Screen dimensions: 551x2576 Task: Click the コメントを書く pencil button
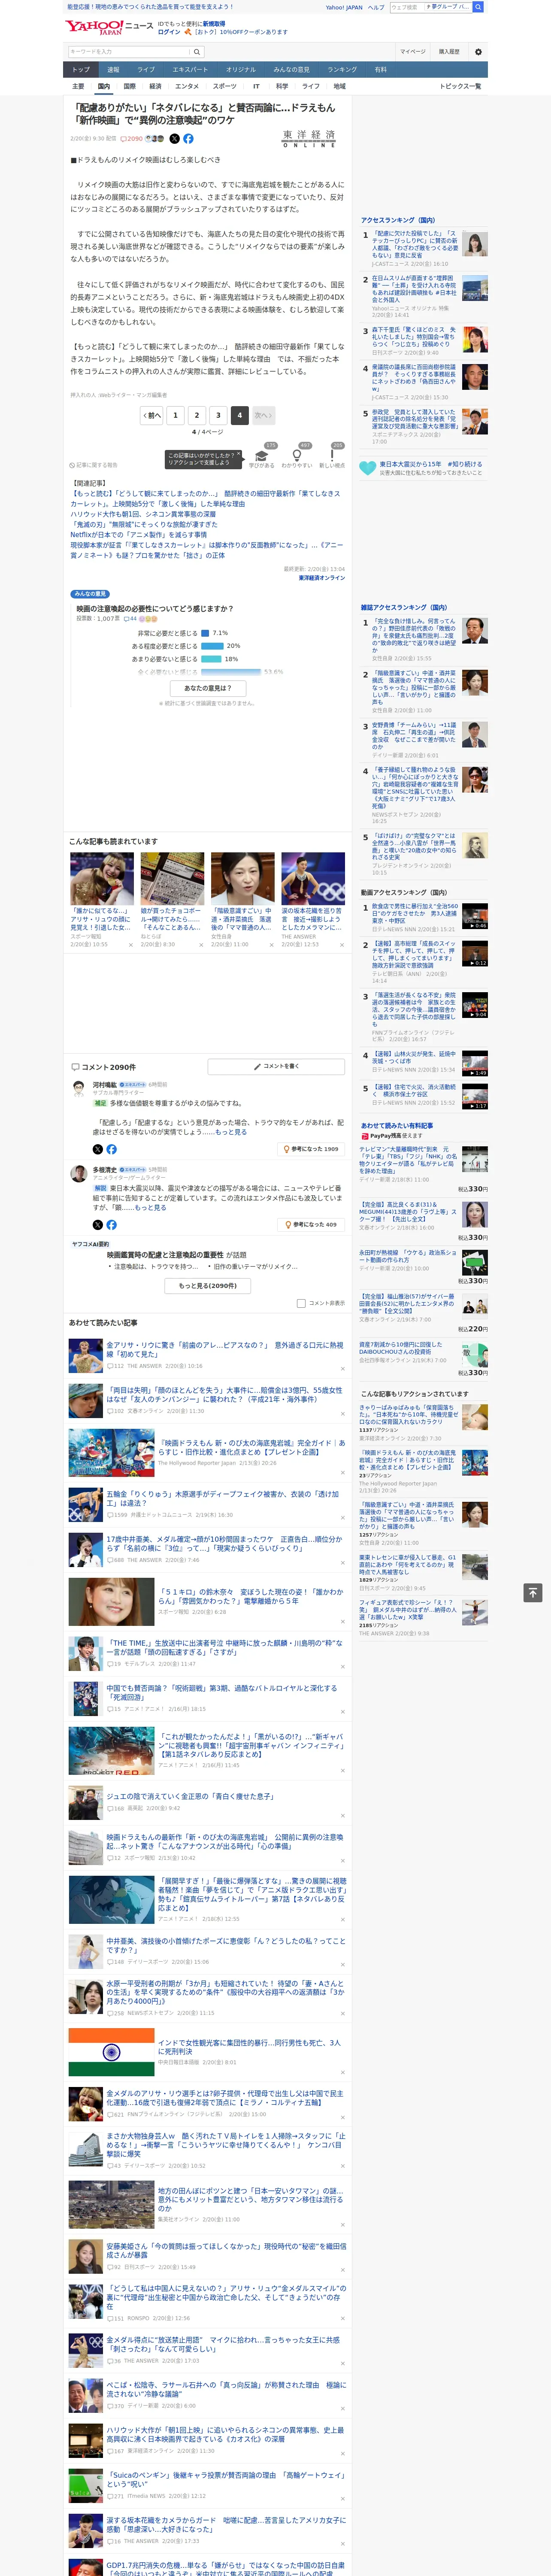pos(276,1066)
